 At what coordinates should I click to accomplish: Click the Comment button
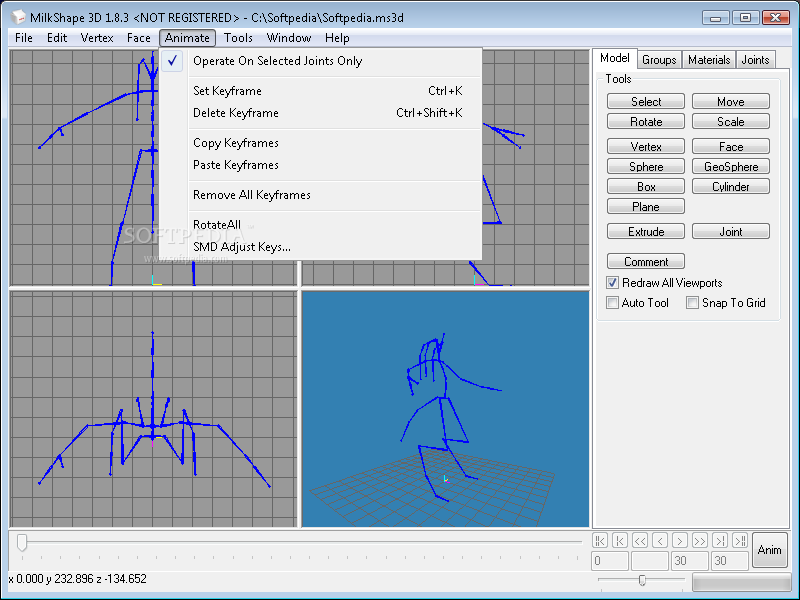coord(646,261)
